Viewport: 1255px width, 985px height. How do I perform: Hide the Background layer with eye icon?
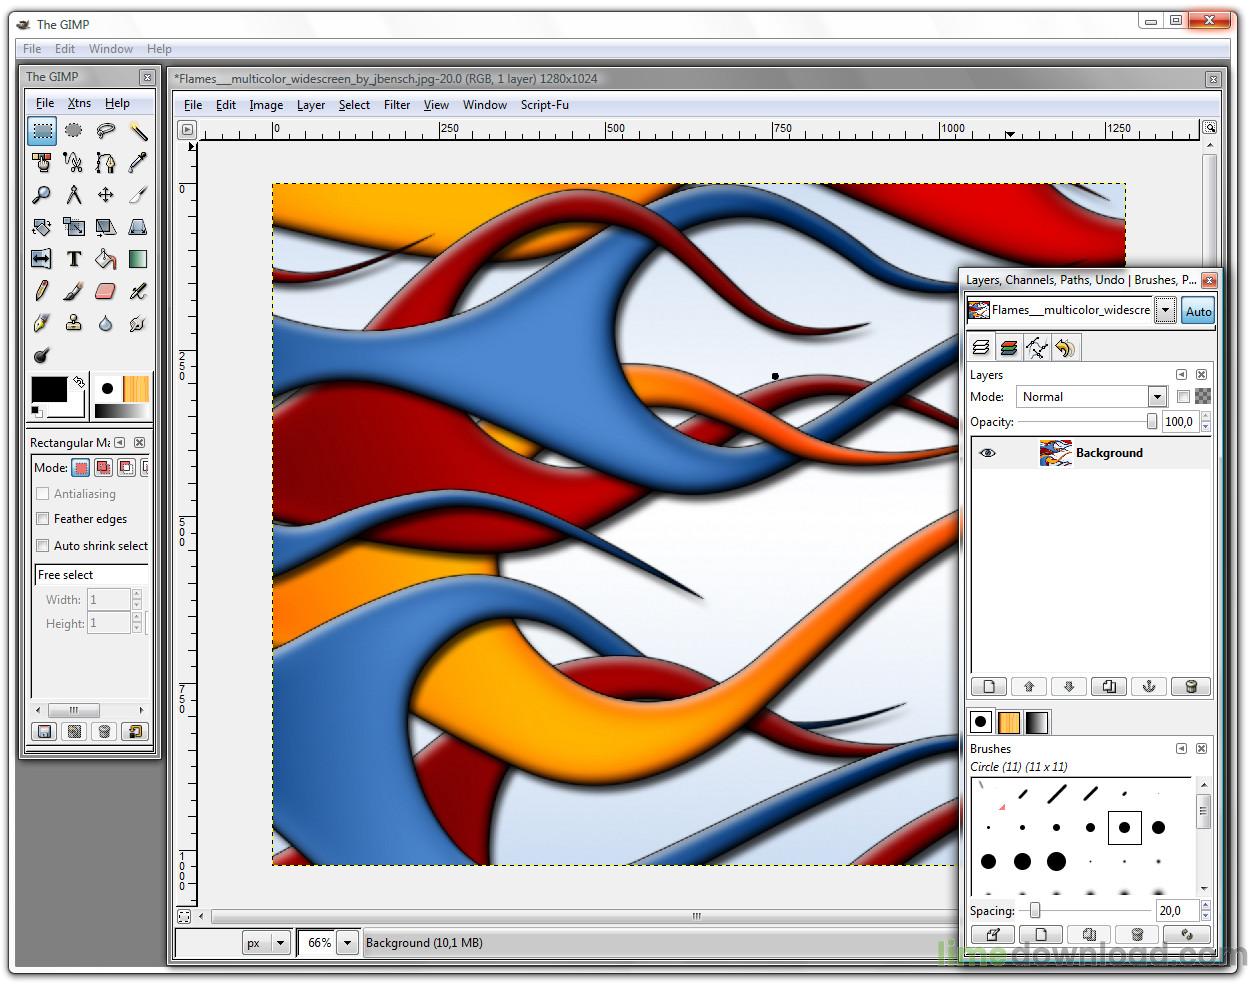(x=987, y=453)
